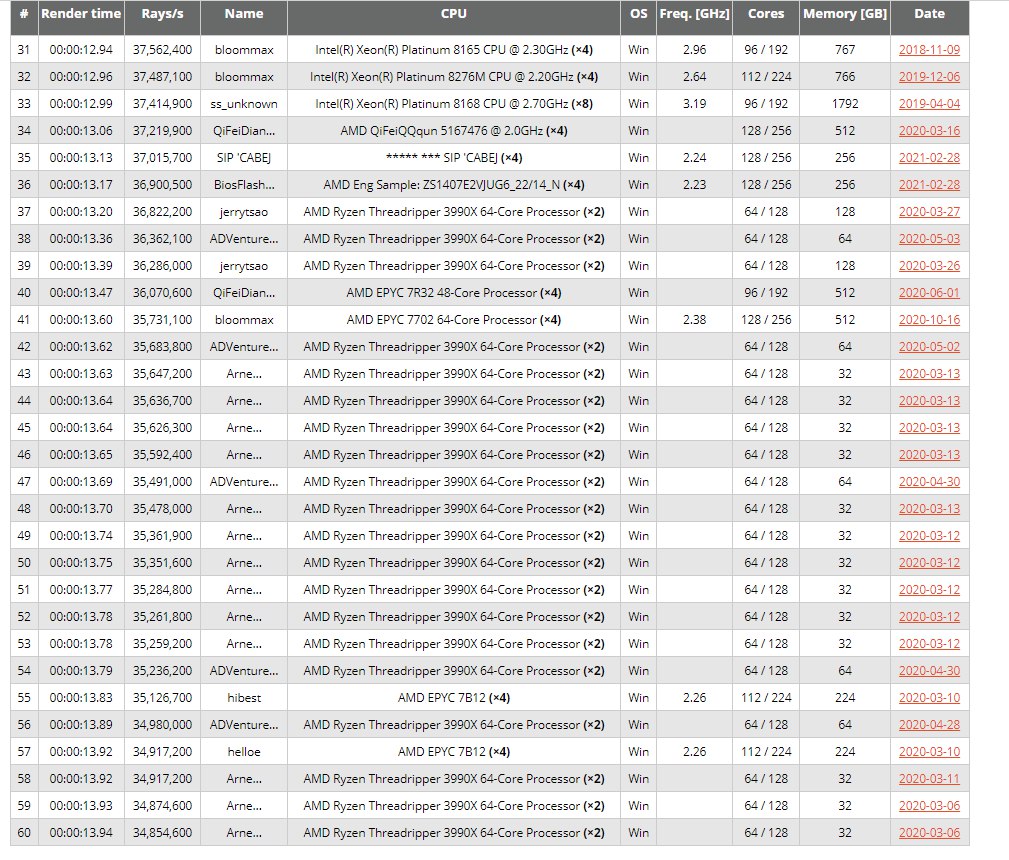Click render time 00:00:13.47
This screenshot has width=1009, height=860.
click(x=81, y=293)
